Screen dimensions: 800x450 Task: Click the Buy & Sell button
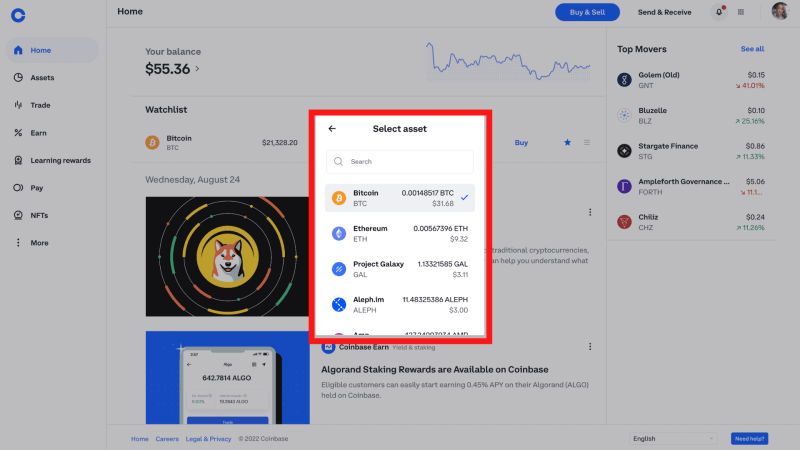587,12
